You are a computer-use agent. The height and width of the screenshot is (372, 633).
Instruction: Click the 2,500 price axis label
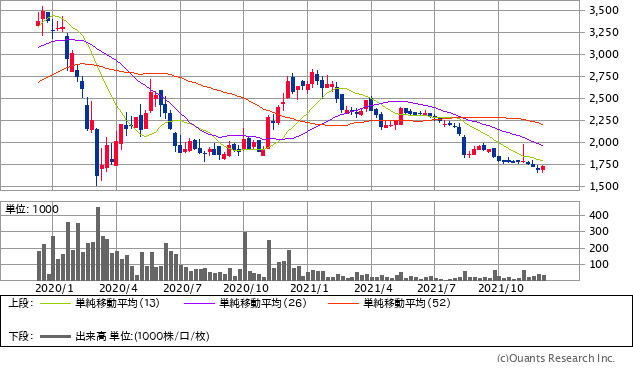tap(604, 99)
